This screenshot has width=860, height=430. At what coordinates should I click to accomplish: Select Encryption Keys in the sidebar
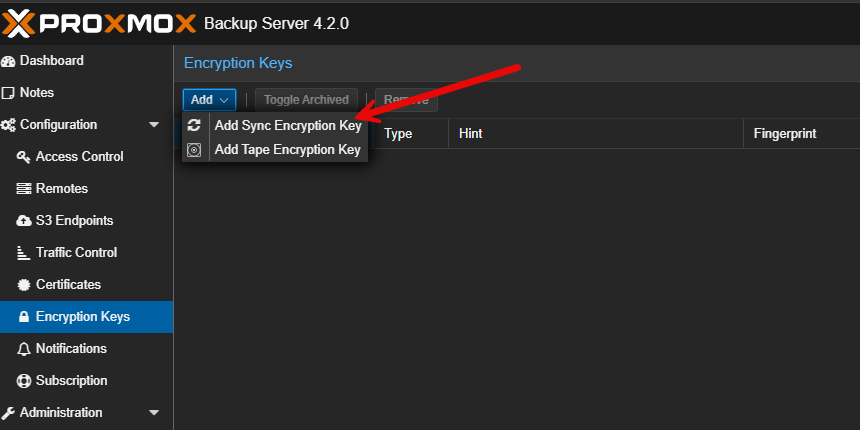tap(82, 317)
